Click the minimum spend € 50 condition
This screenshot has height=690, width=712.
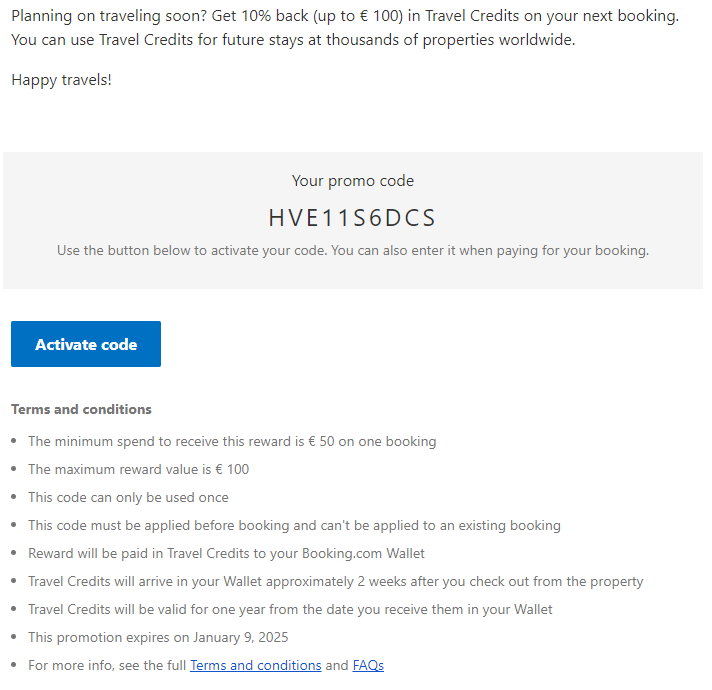(232, 441)
